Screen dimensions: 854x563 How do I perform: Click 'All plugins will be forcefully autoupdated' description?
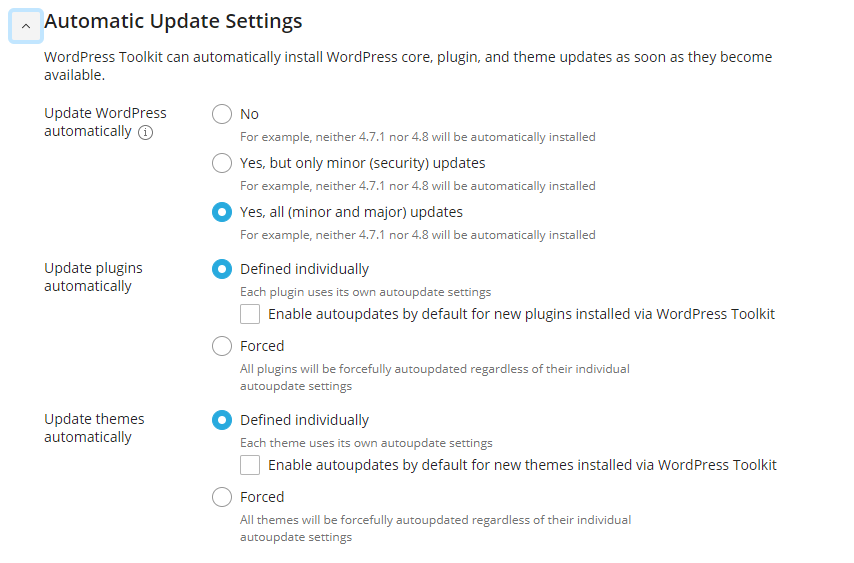(435, 377)
